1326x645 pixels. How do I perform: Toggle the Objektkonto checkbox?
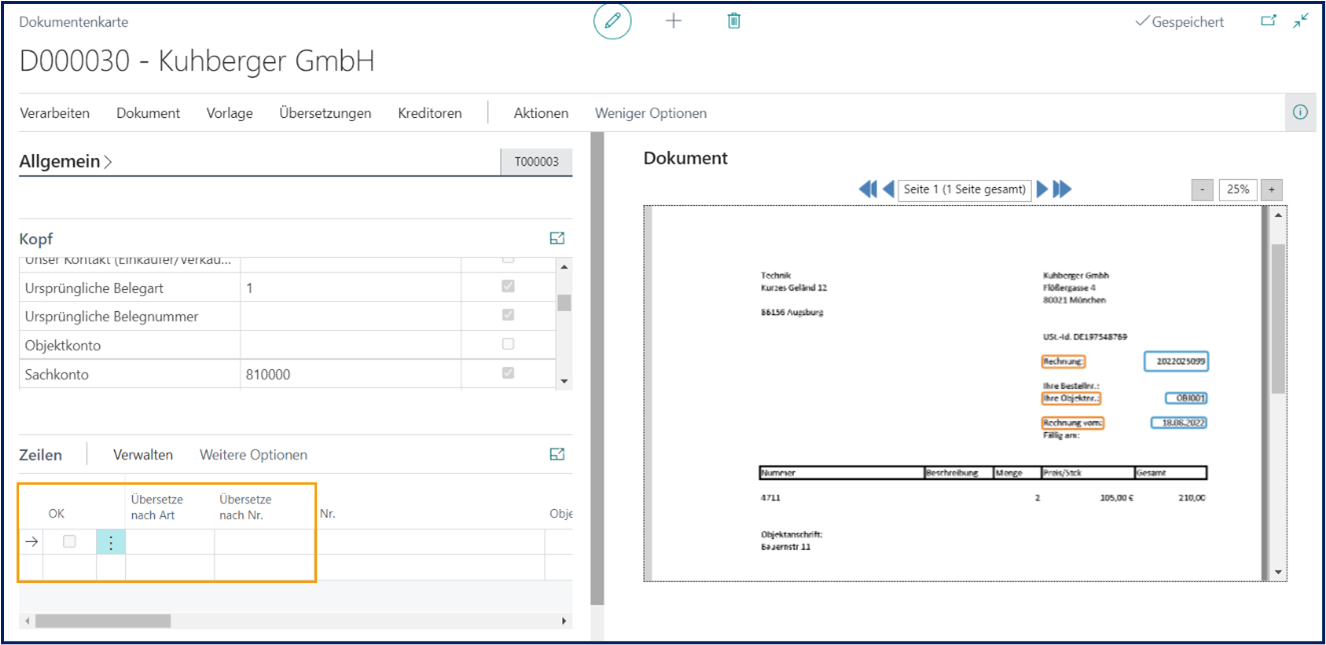(x=508, y=345)
